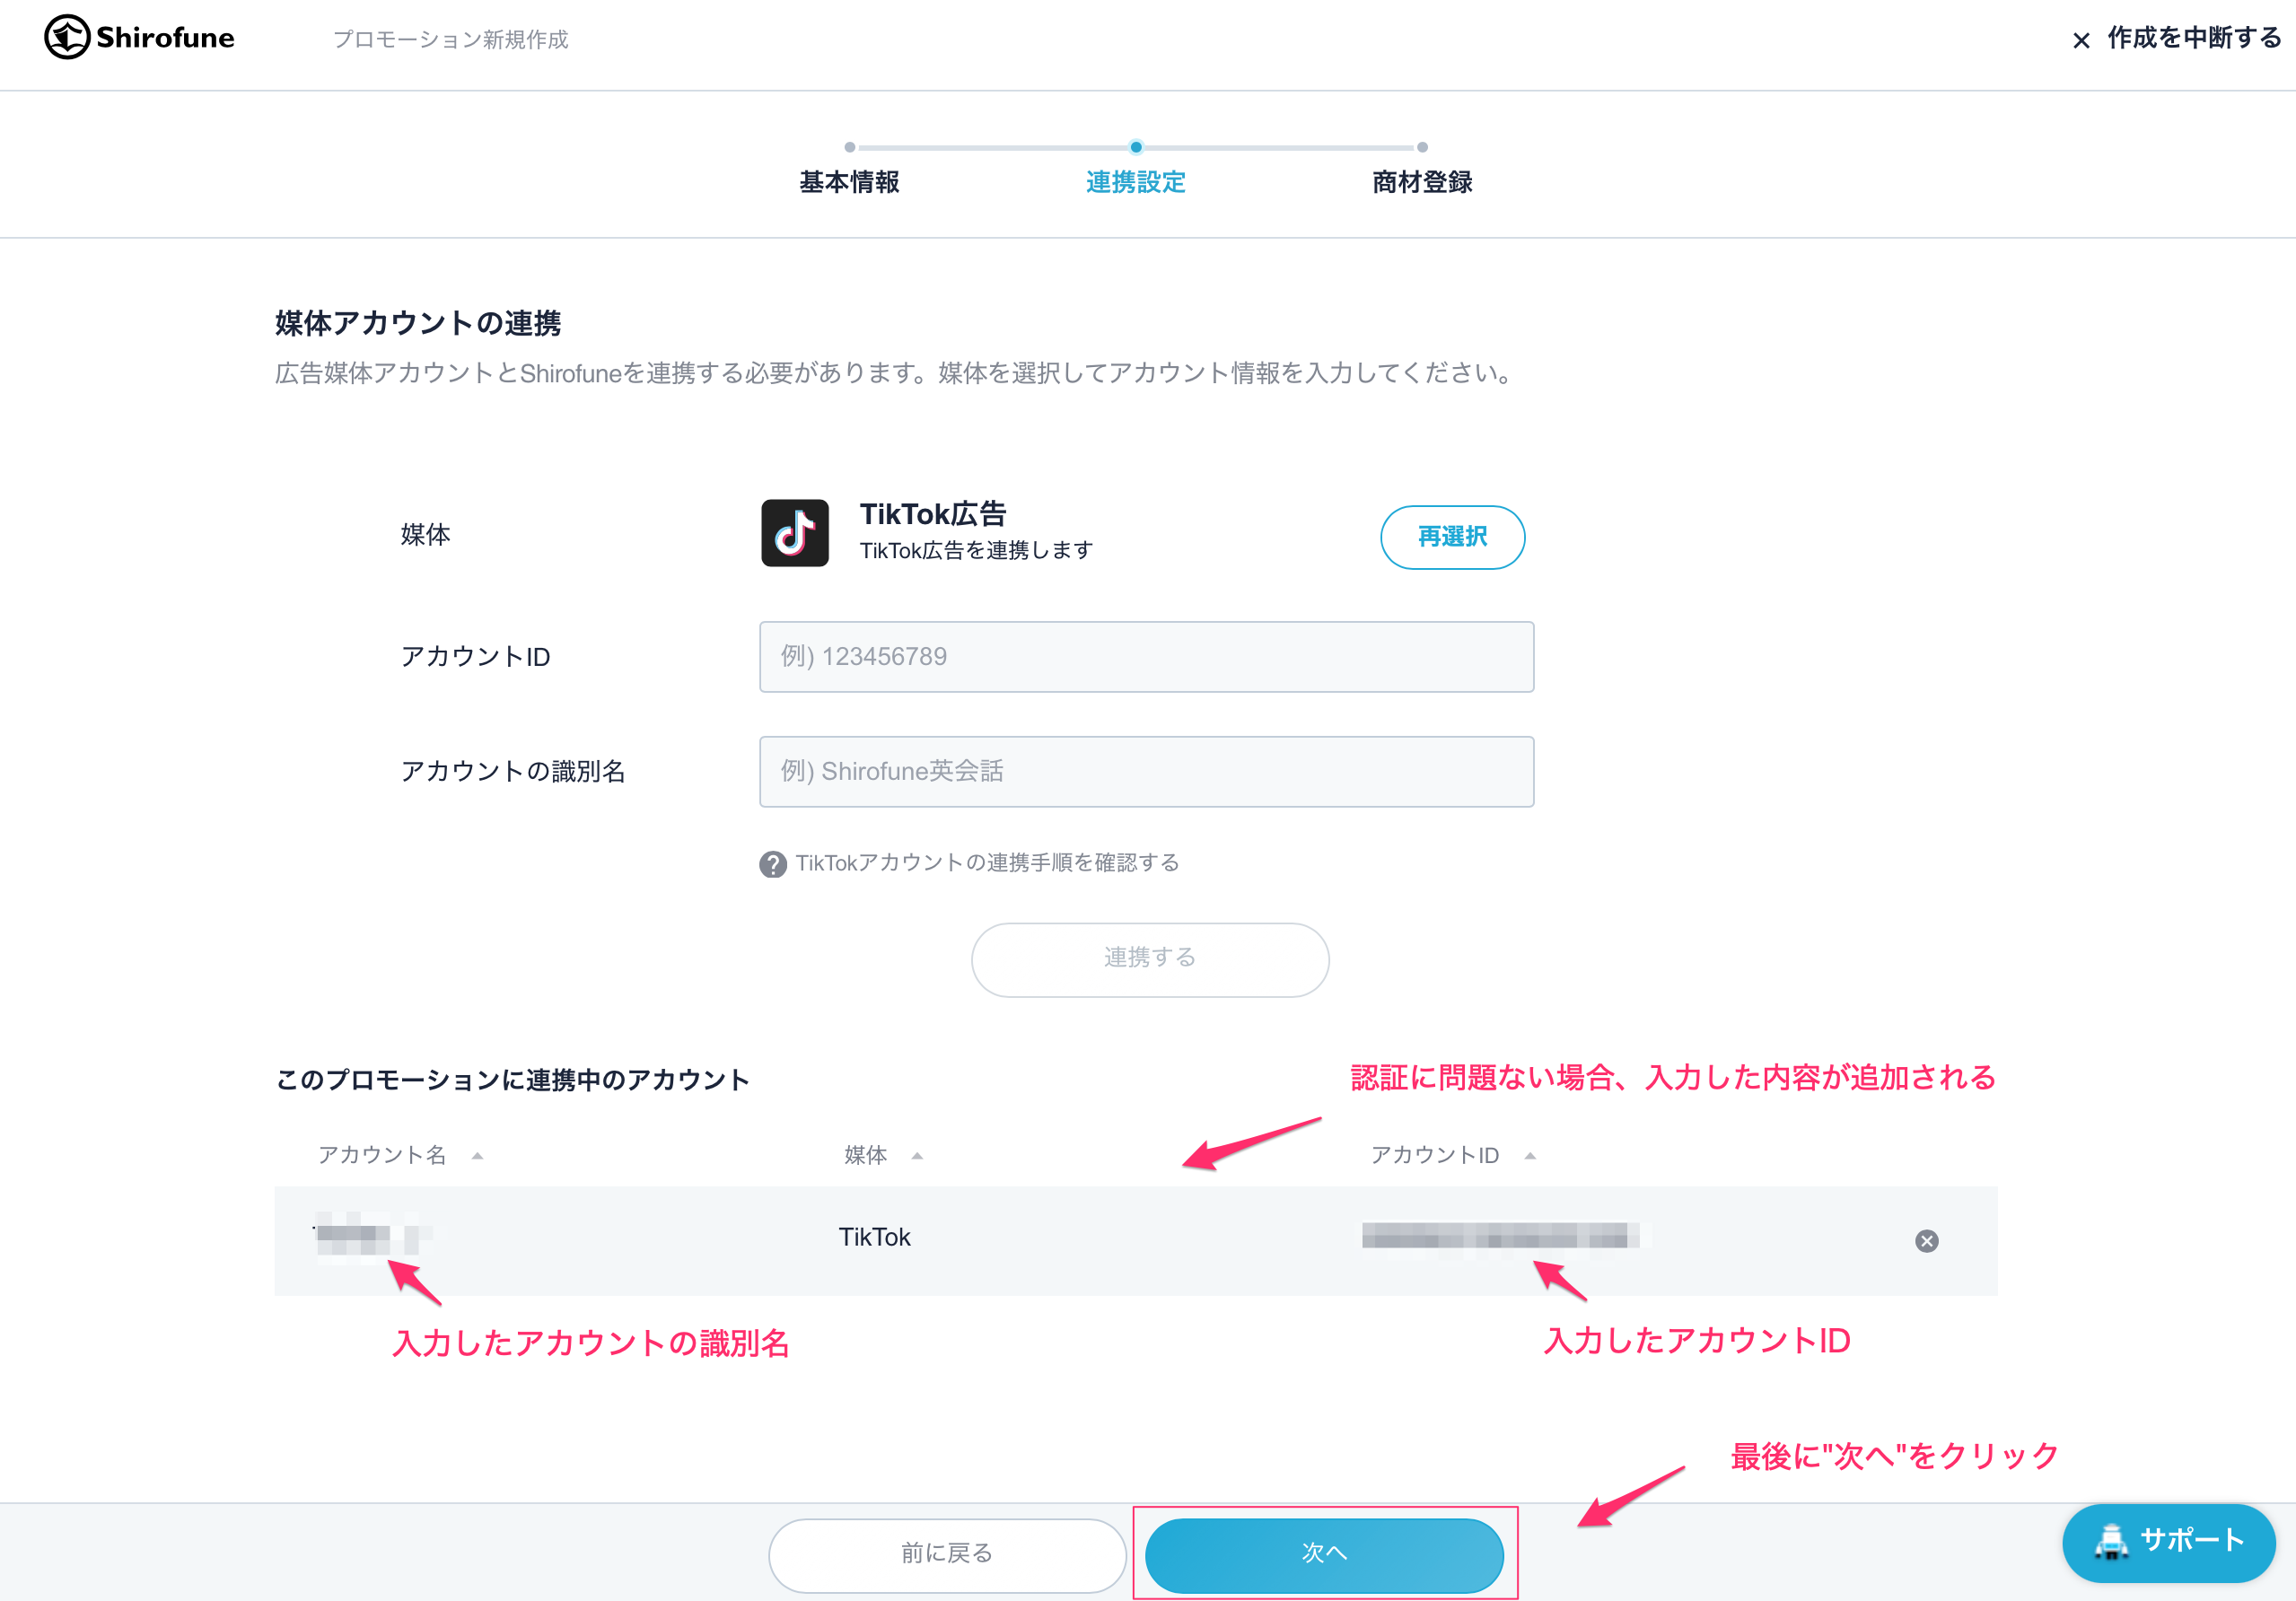Focus the アカウントの識別名 input field

tap(1146, 772)
